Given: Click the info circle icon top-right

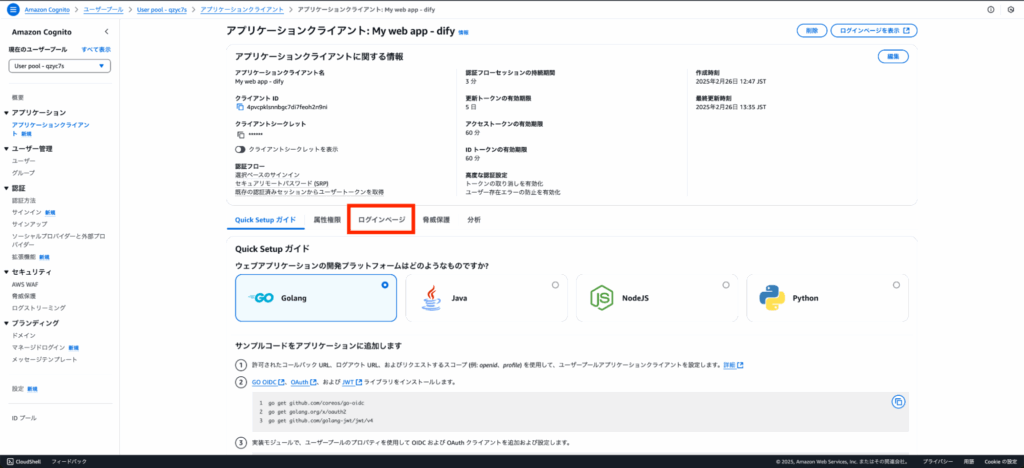Looking at the screenshot, I should click(x=990, y=10).
